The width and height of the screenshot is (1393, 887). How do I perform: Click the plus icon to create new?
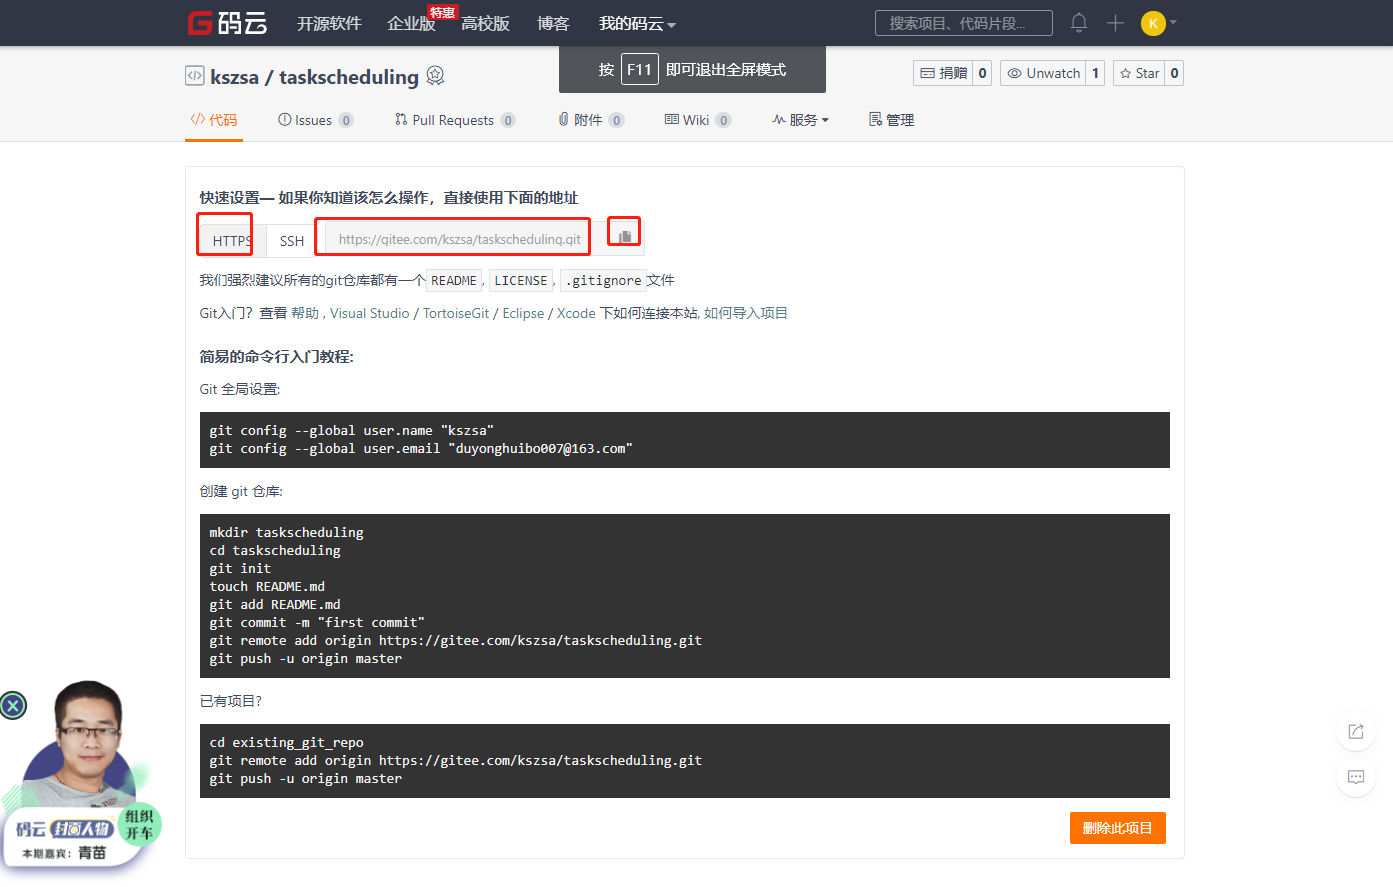pyautogui.click(x=1116, y=22)
